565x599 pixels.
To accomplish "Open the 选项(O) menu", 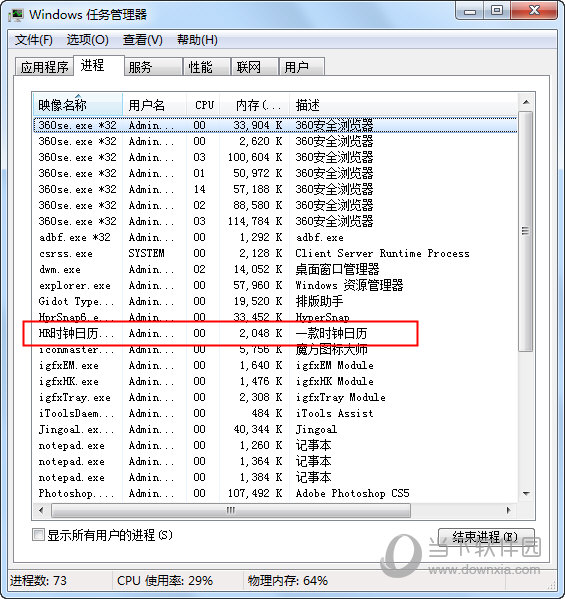I will (x=87, y=40).
